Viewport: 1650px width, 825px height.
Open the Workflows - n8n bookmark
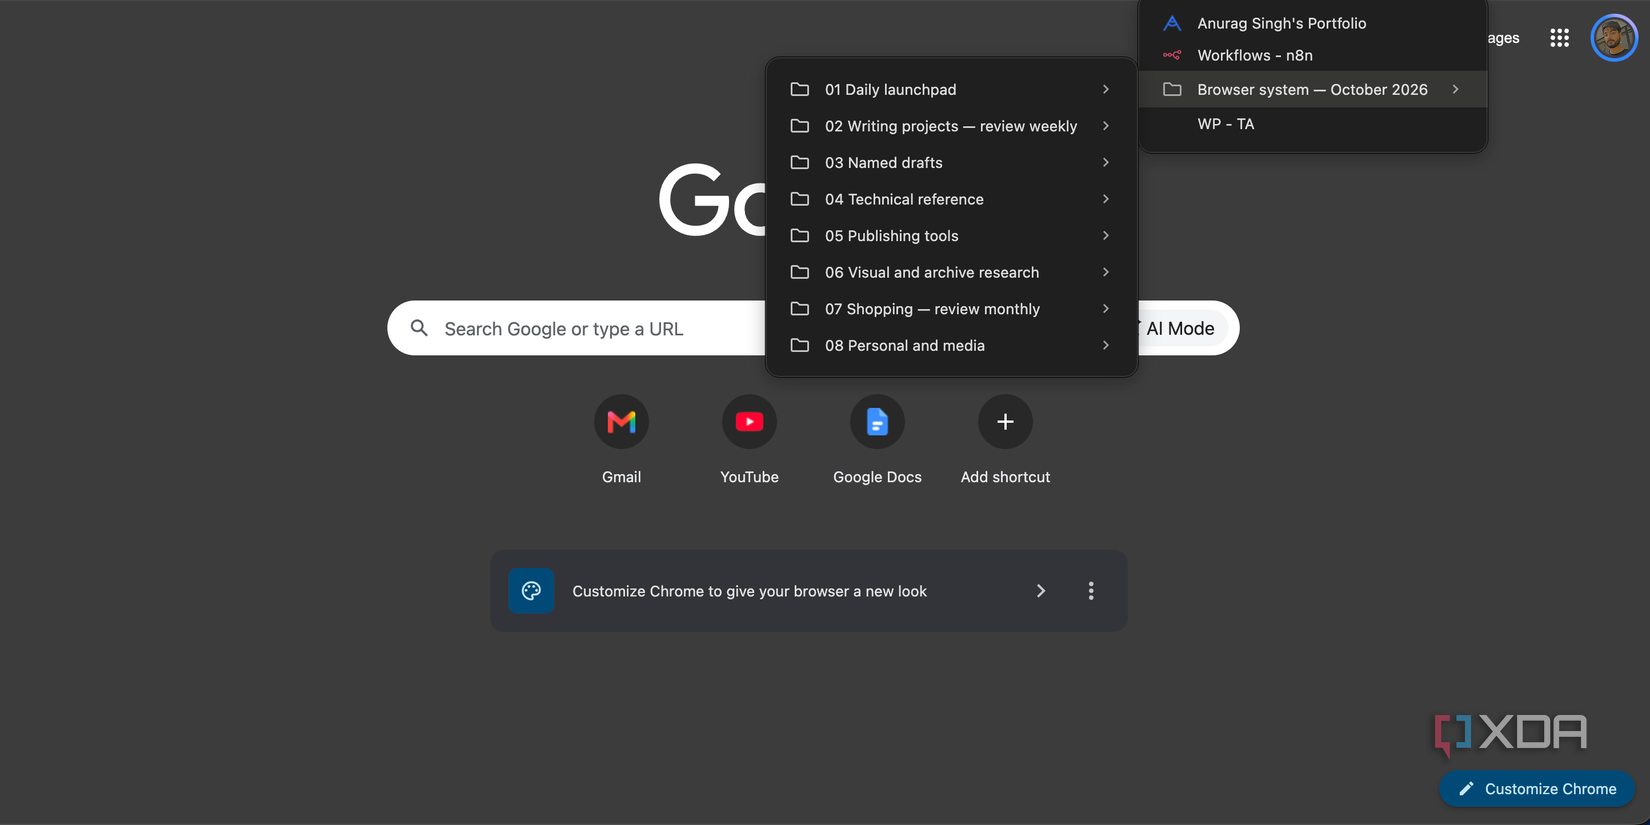click(x=1313, y=55)
